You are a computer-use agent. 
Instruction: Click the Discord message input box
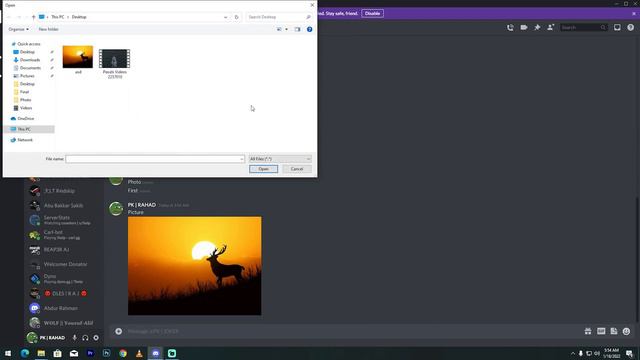(x=351, y=331)
